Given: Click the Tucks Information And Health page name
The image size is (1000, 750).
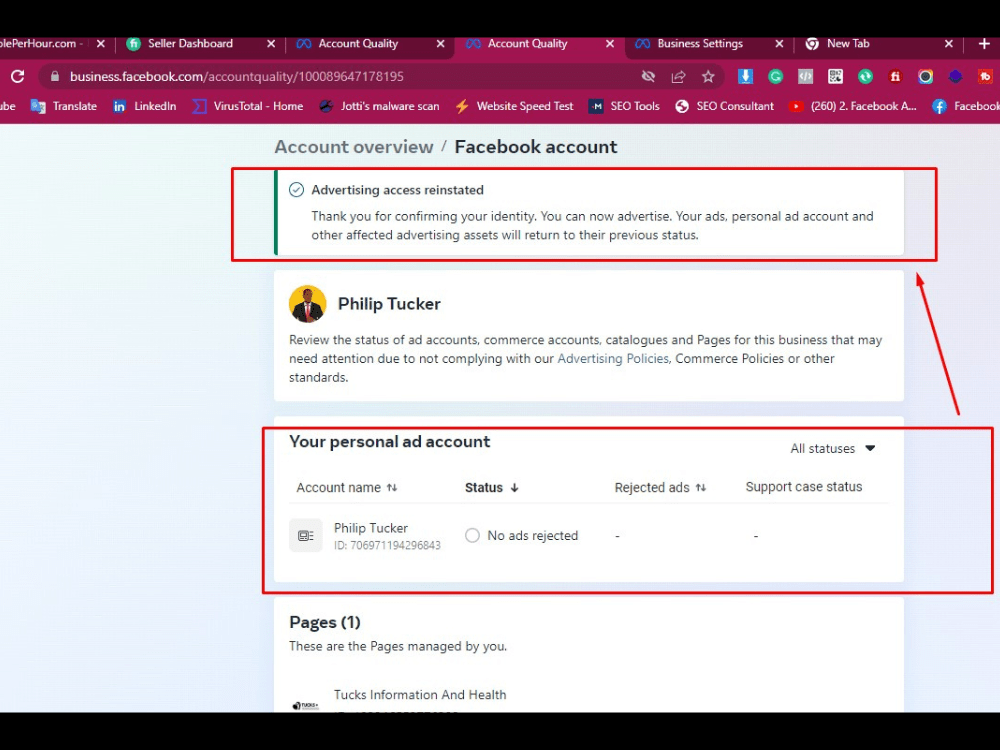Looking at the screenshot, I should [420, 695].
